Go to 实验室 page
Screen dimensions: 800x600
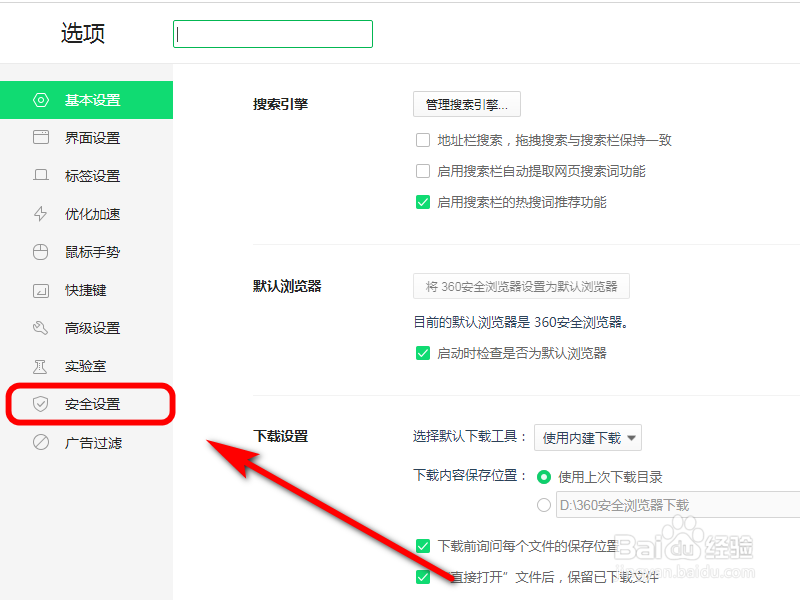pos(86,366)
